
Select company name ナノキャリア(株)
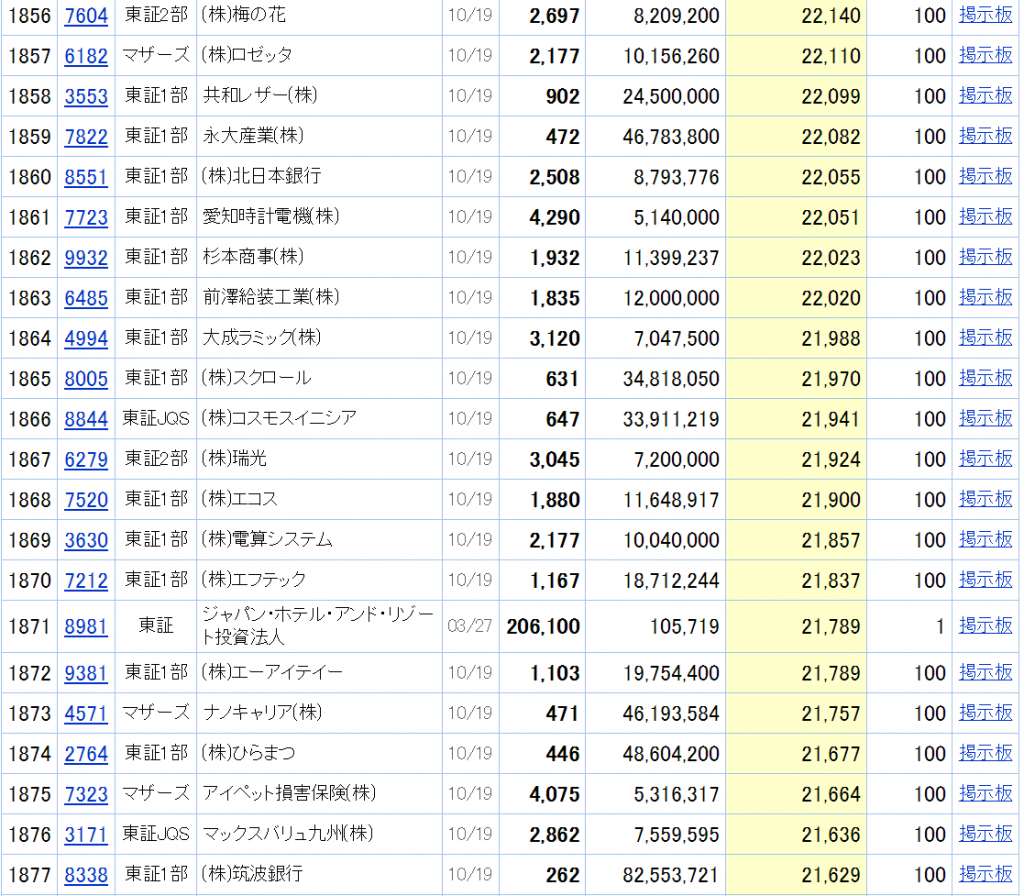click(263, 713)
